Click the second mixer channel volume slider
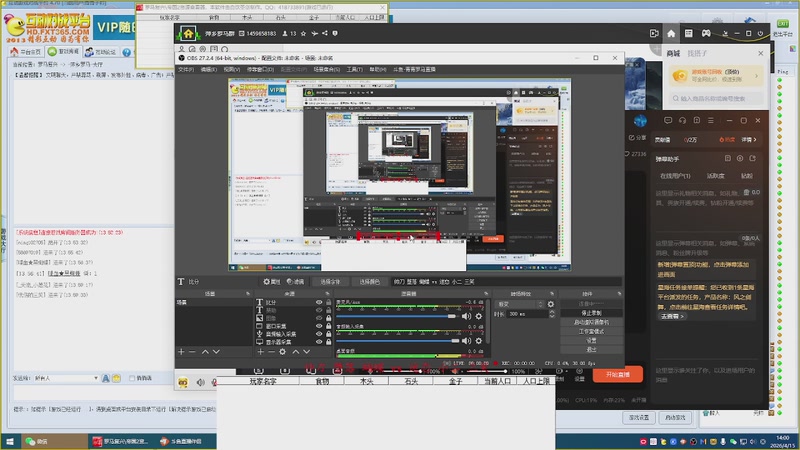Screen dimensions: 800x450 click(396, 341)
